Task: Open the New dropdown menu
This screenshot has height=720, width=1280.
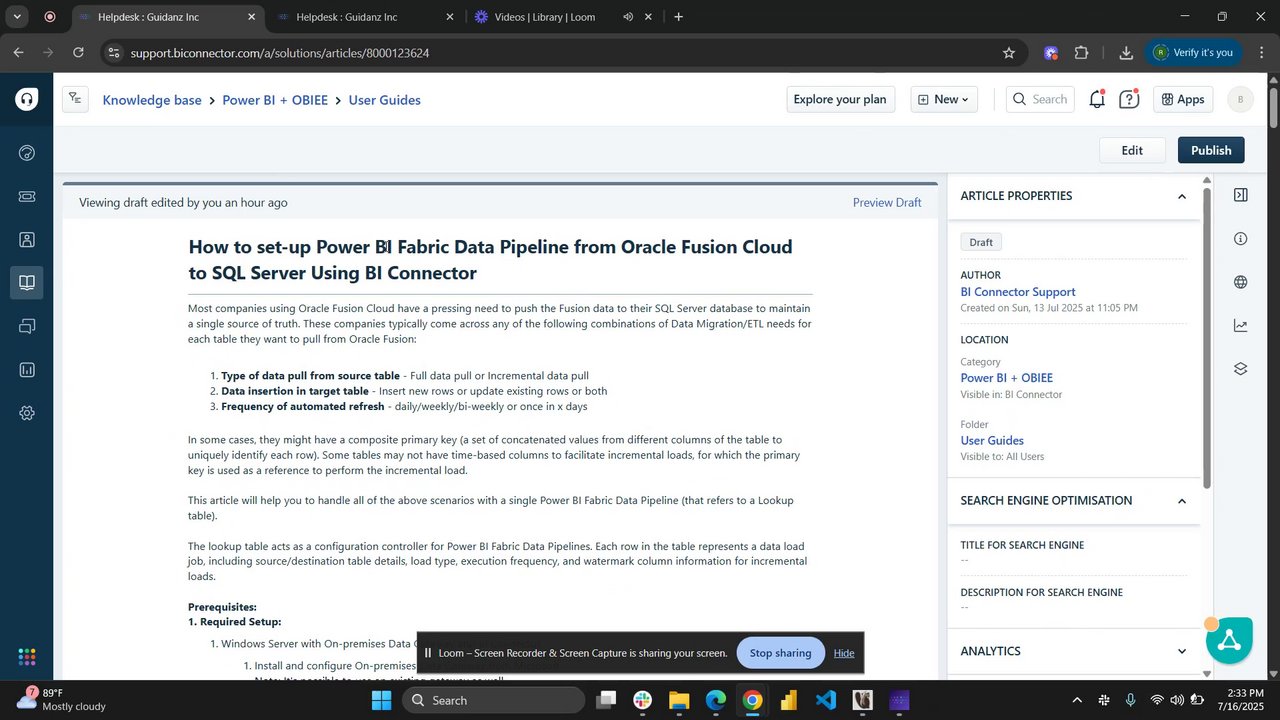Action: 944,99
